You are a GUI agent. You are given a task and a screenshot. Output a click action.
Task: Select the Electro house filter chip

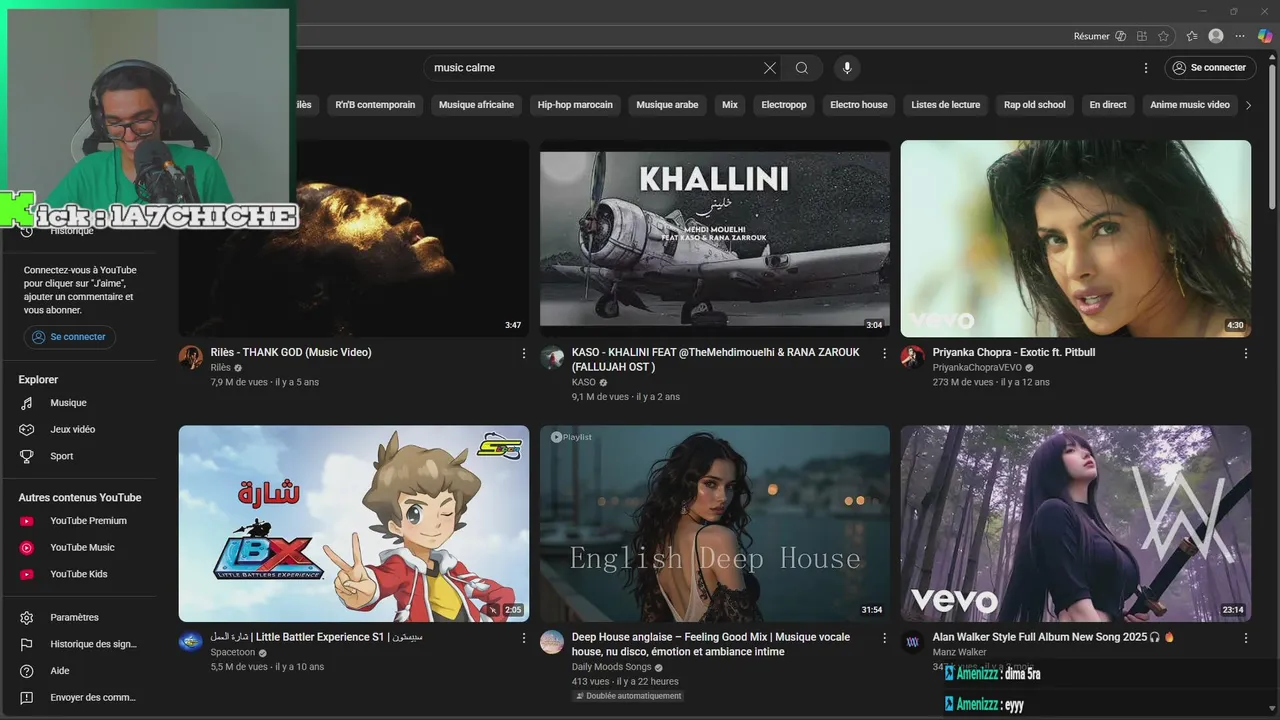[859, 105]
